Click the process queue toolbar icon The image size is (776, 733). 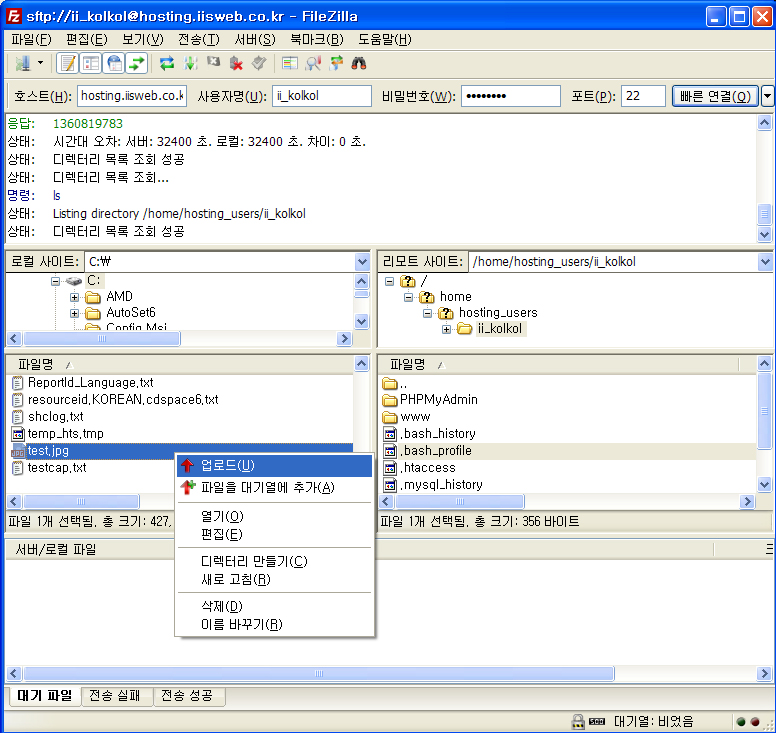point(190,64)
